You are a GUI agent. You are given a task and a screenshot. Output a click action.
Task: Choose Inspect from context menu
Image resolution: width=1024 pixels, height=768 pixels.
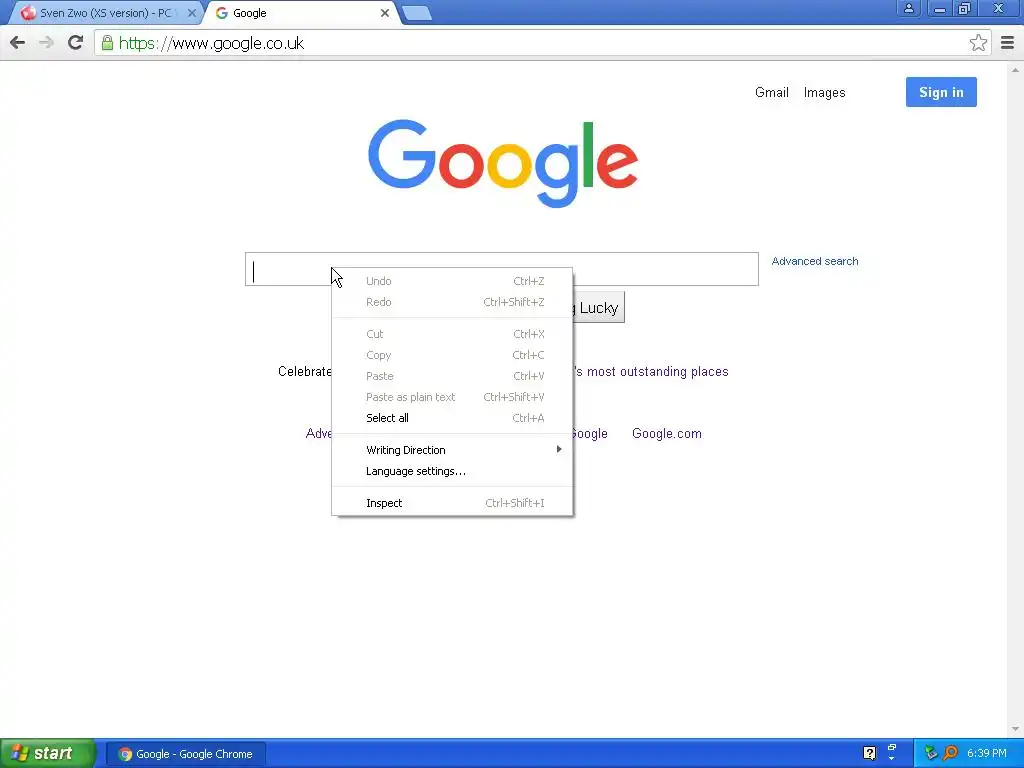(x=452, y=503)
